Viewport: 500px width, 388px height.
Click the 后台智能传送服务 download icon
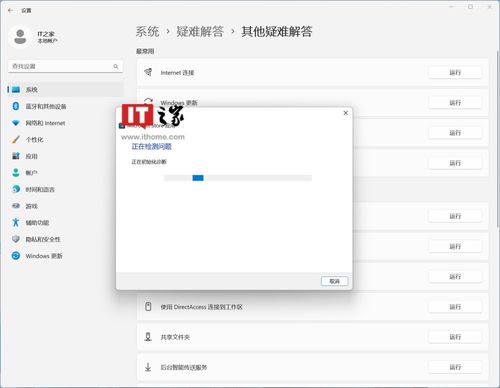148,367
